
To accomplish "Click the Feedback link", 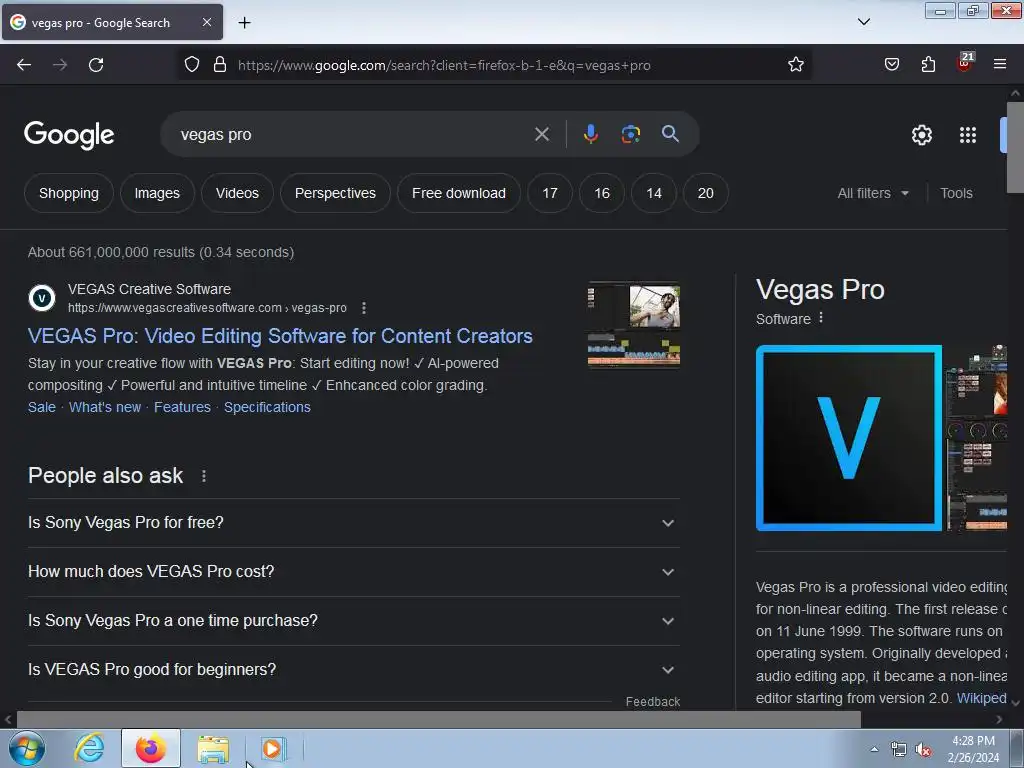I will click(x=652, y=701).
